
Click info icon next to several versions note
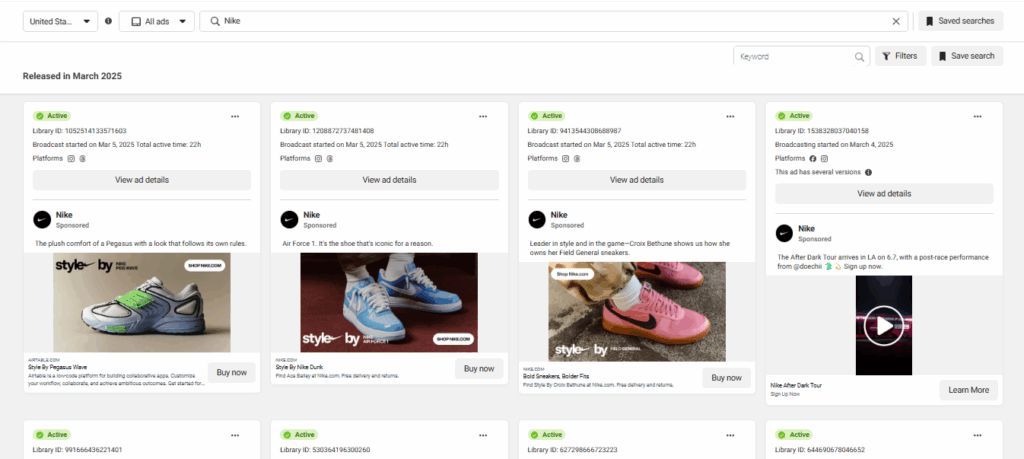point(868,173)
